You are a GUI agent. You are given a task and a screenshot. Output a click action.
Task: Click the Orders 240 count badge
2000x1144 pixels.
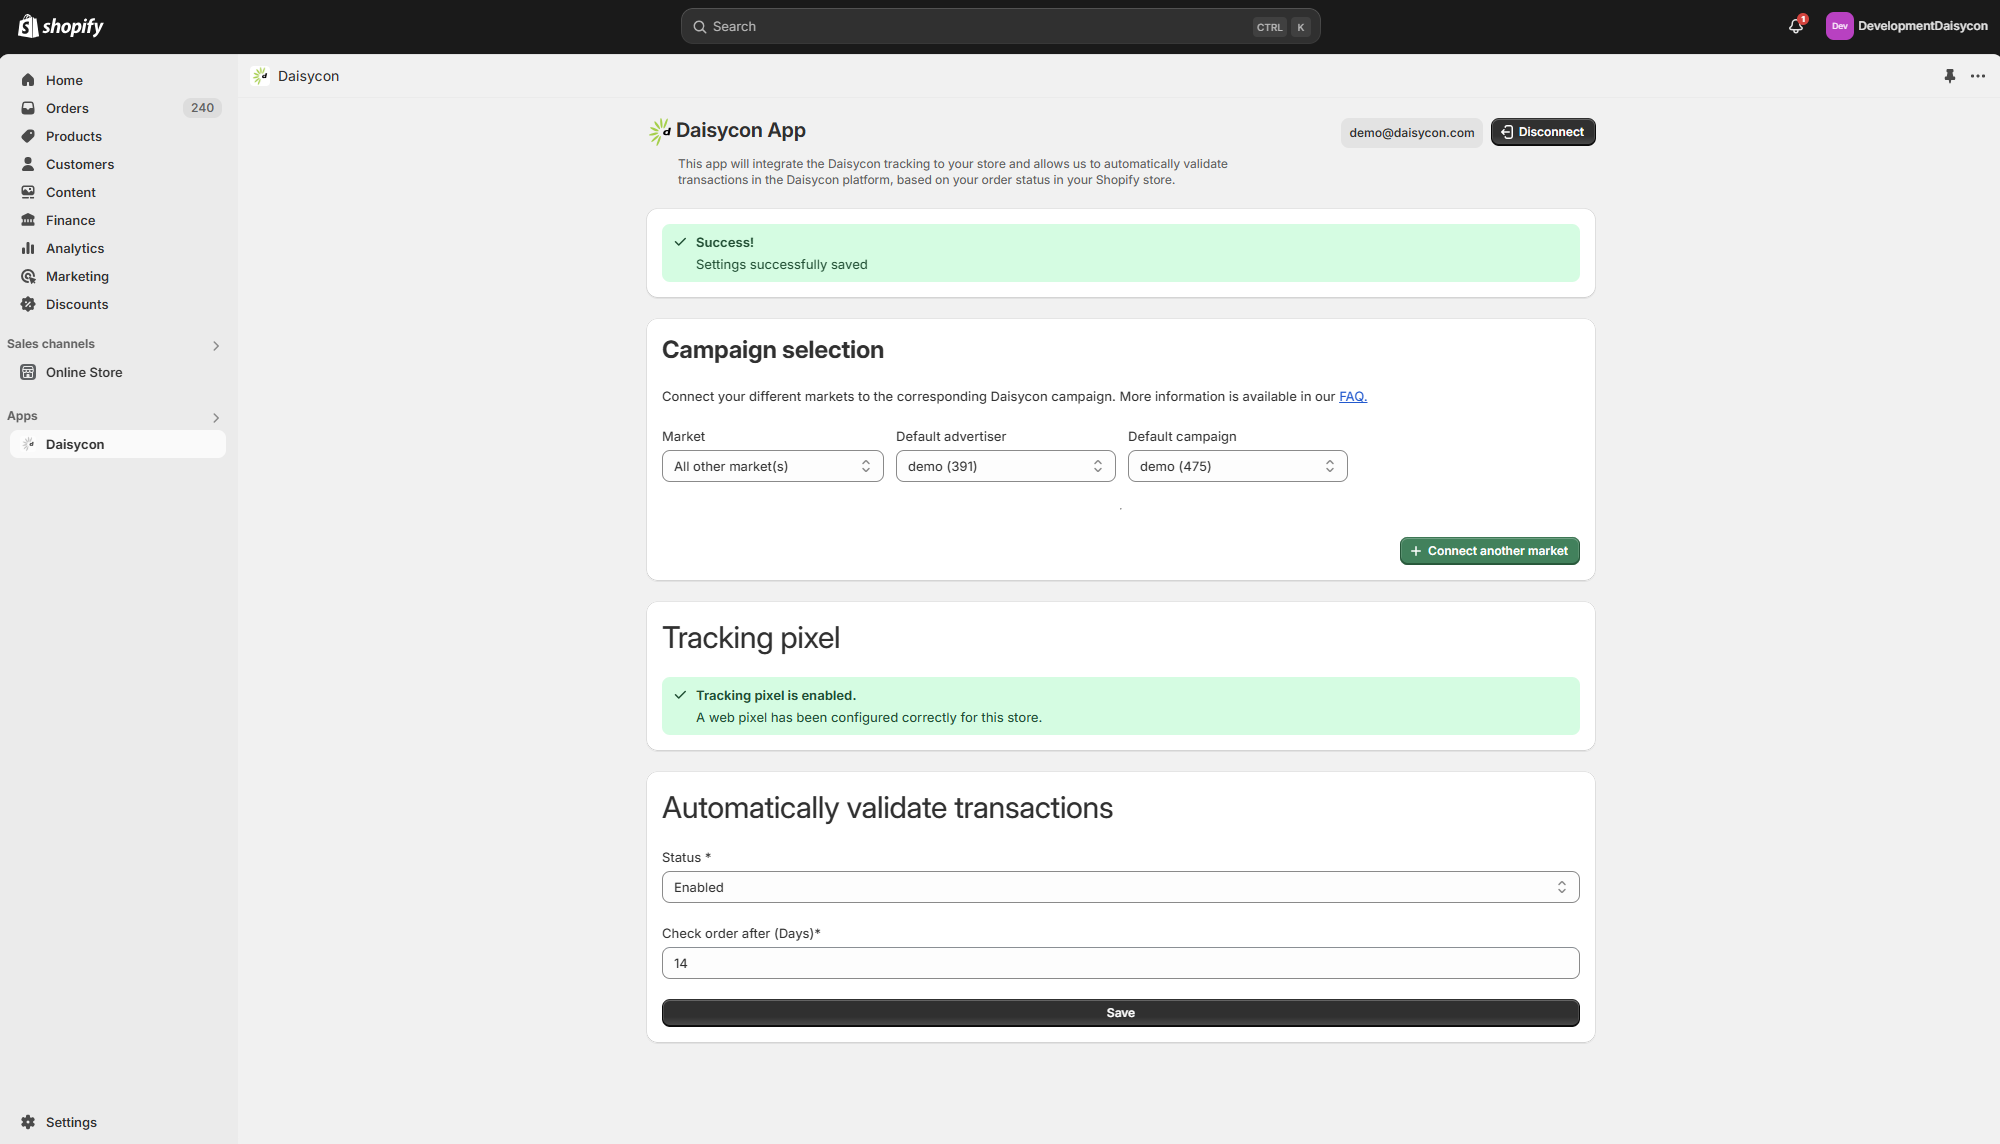[202, 108]
